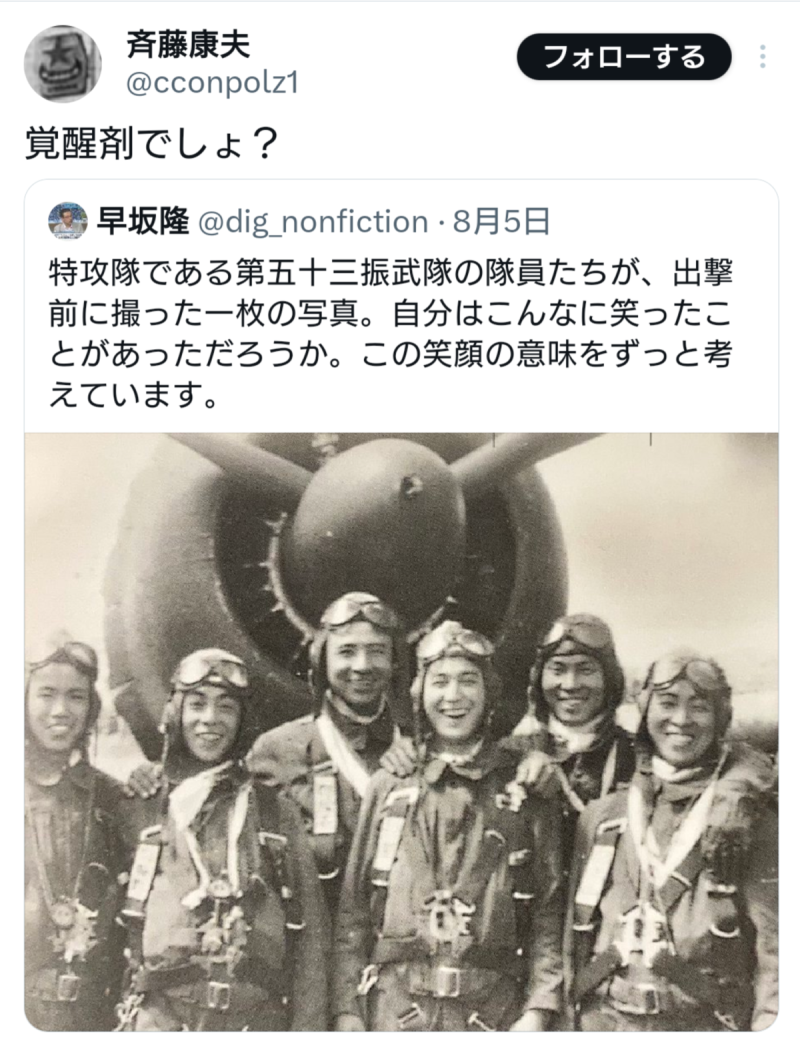Open 早坂隆's small avatar in quoted tweet
The image size is (800, 1040).
coord(68,221)
